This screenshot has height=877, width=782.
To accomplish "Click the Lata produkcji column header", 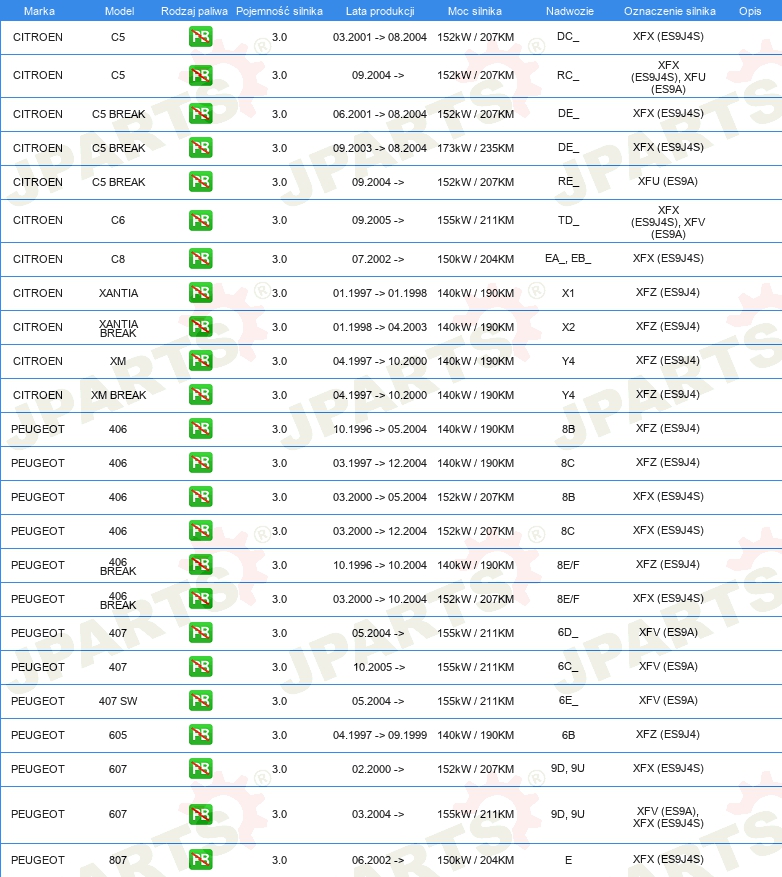I will (380, 11).
